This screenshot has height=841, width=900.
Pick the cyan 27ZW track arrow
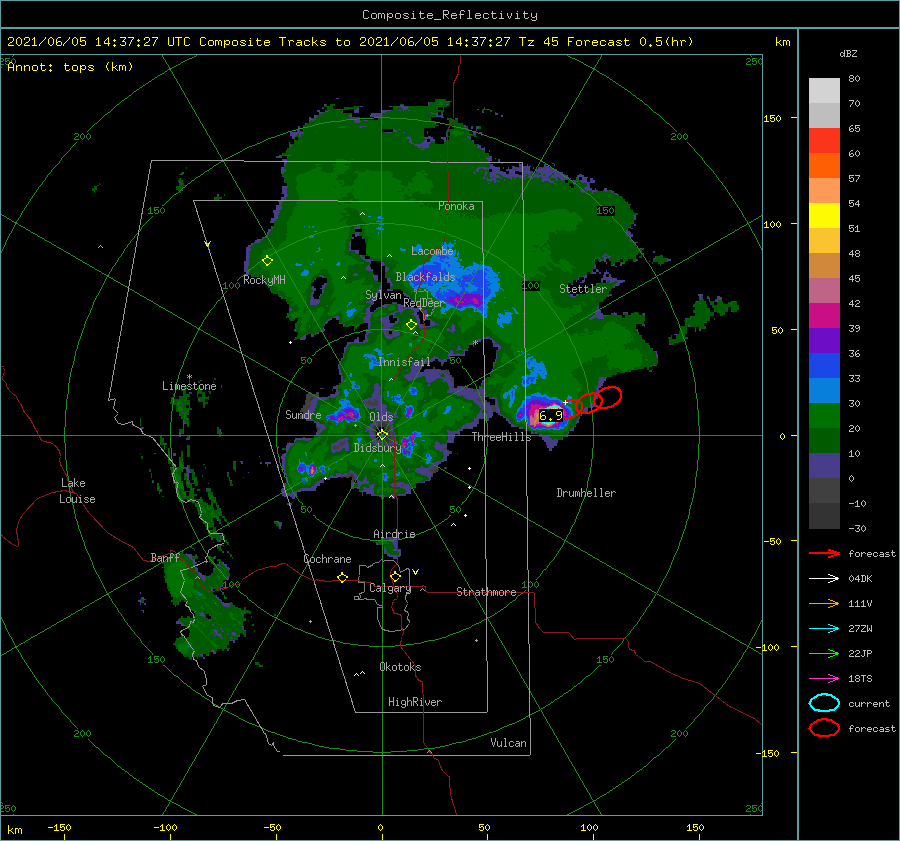click(x=824, y=629)
